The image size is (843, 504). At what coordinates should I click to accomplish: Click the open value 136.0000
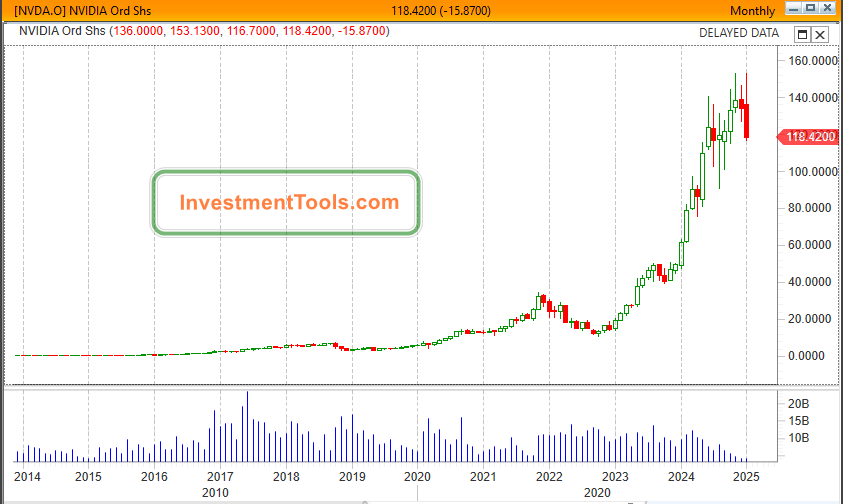(x=138, y=31)
